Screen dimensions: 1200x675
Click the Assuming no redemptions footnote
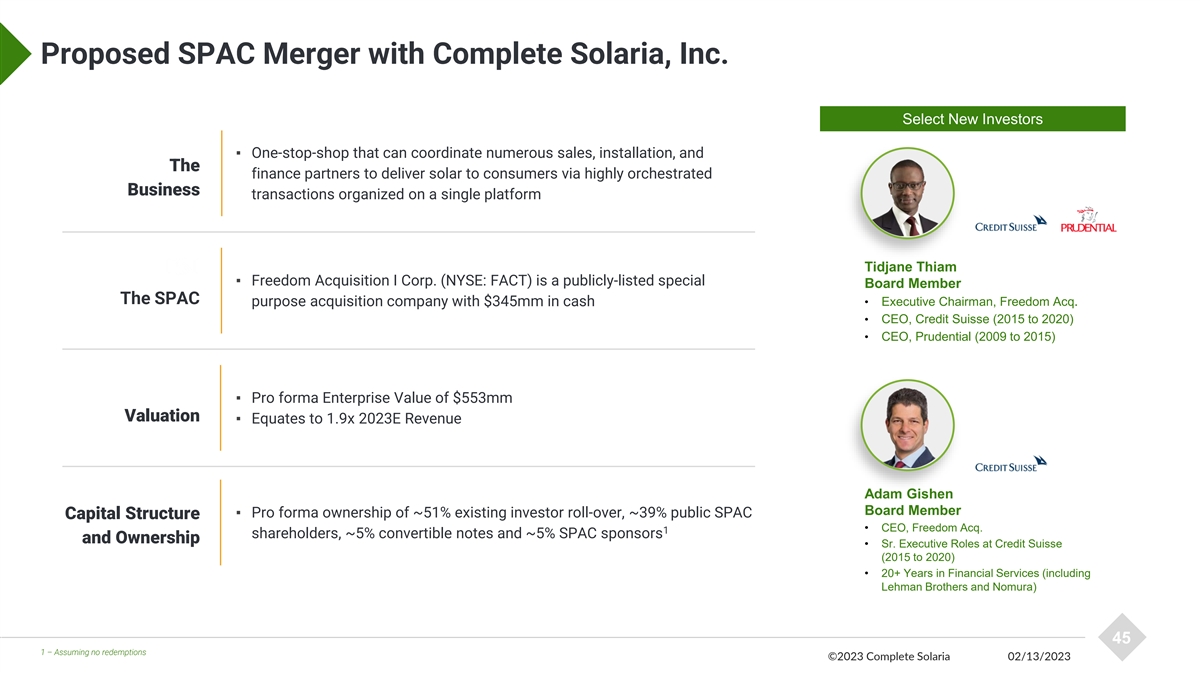[x=95, y=652]
